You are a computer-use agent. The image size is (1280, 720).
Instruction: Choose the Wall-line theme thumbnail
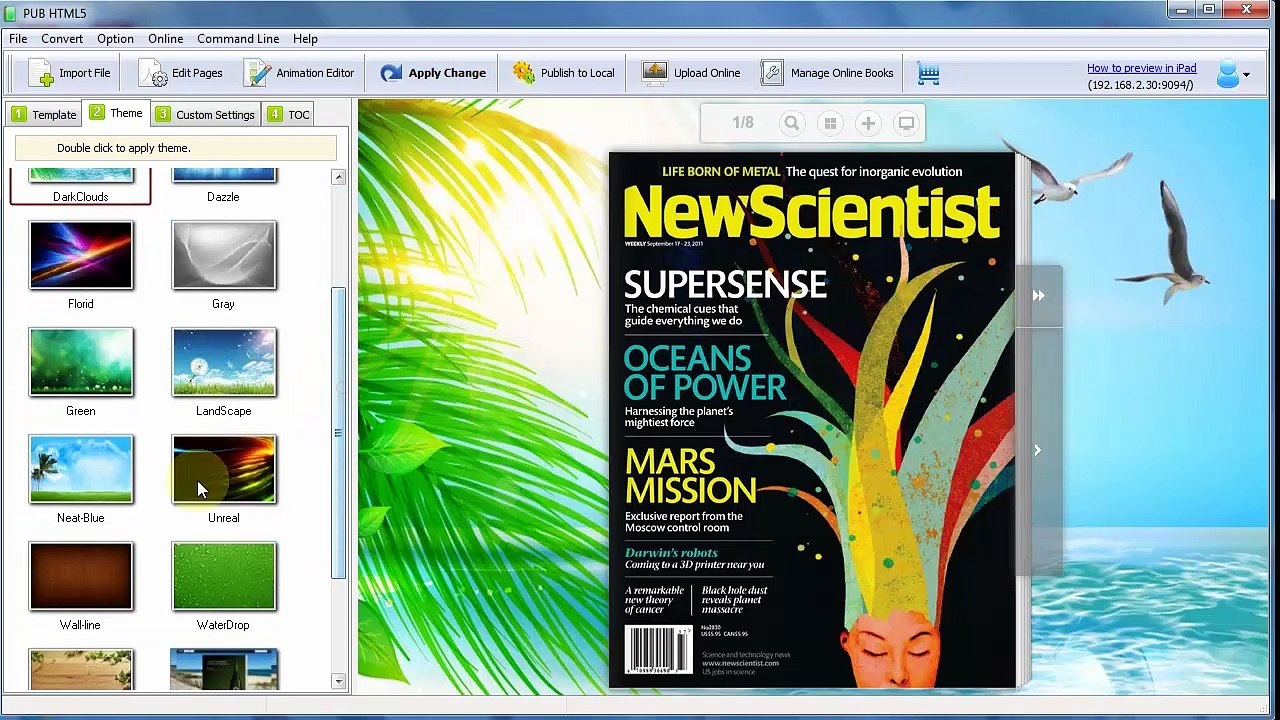[x=81, y=576]
